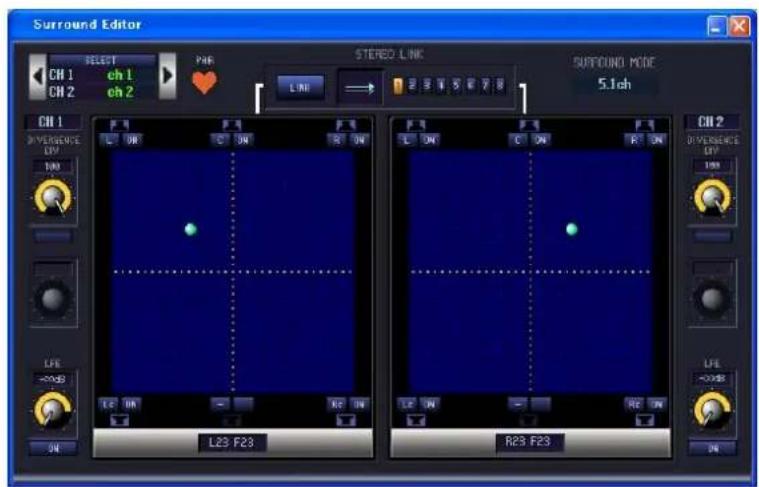Toggle the ON button beside CH 2's R
This screenshot has height=487, width=759.
tap(657, 140)
